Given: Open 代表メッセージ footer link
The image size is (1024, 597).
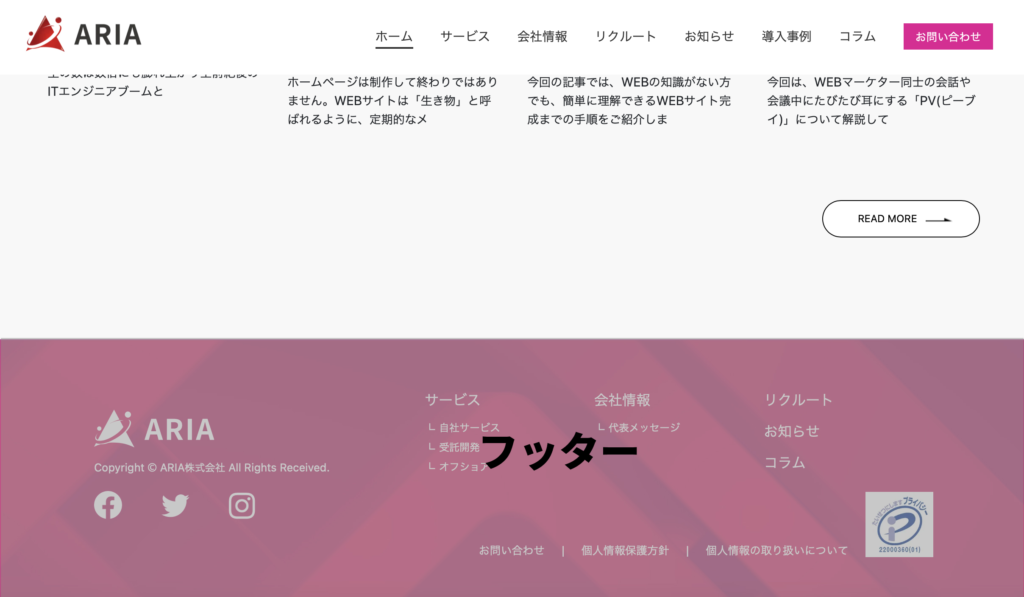Looking at the screenshot, I should coord(643,427).
